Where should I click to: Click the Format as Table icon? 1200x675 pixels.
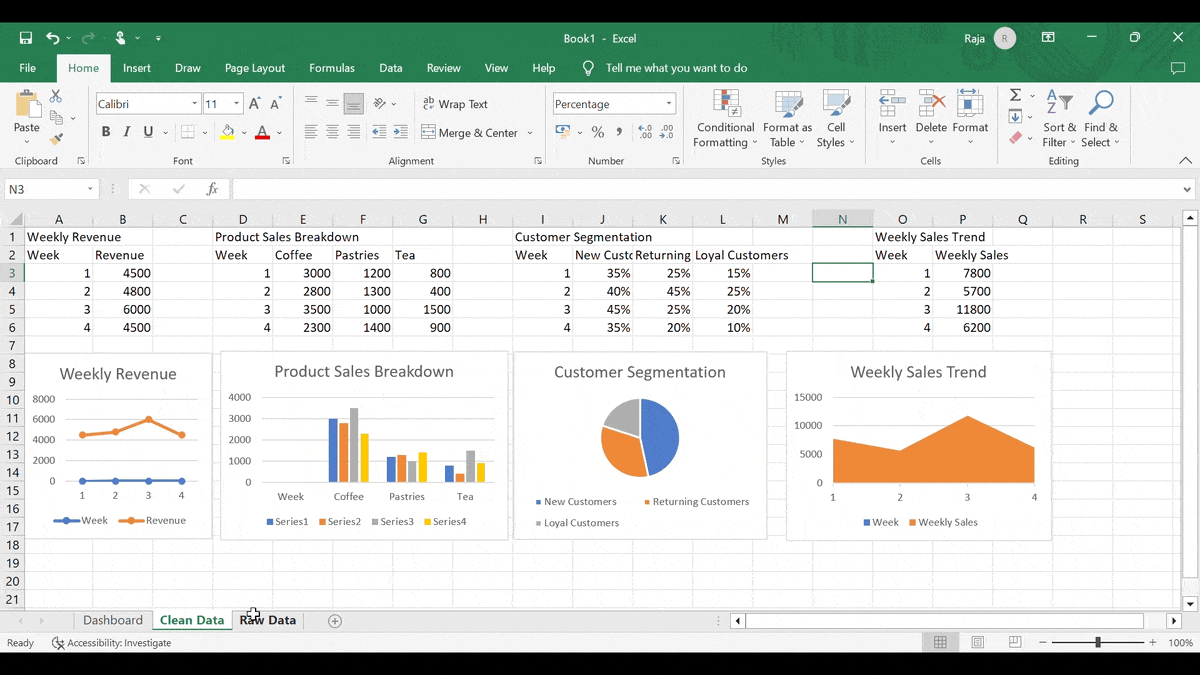point(787,120)
